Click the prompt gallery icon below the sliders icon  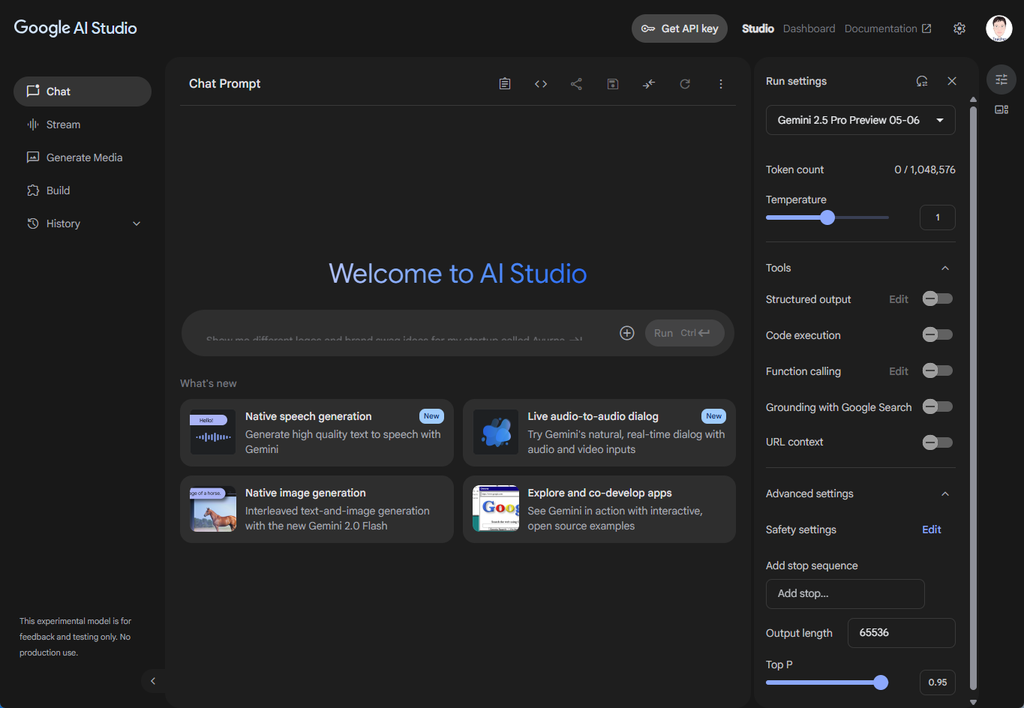[x=1001, y=110]
